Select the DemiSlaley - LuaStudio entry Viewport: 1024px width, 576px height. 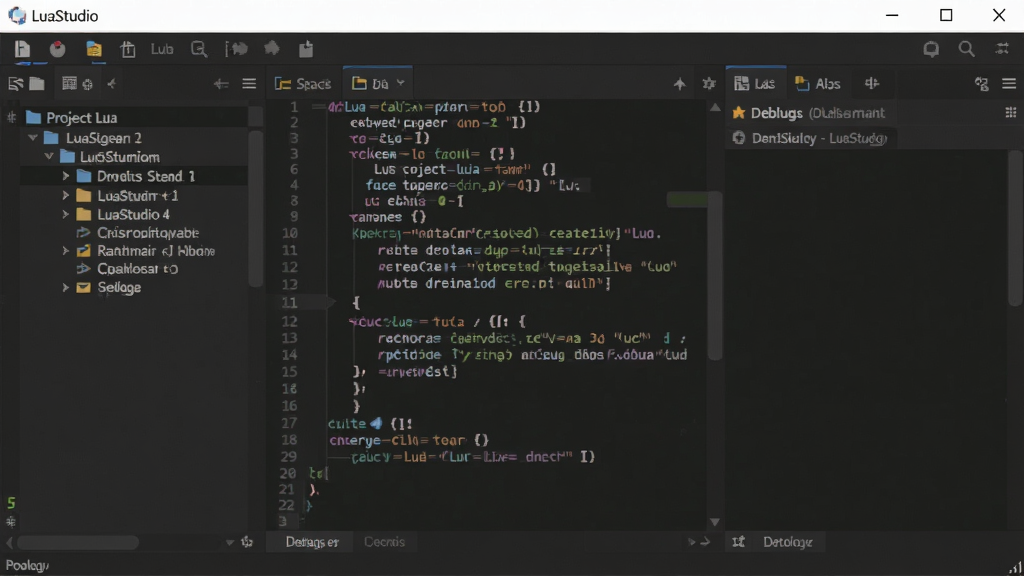pyautogui.click(x=810, y=138)
